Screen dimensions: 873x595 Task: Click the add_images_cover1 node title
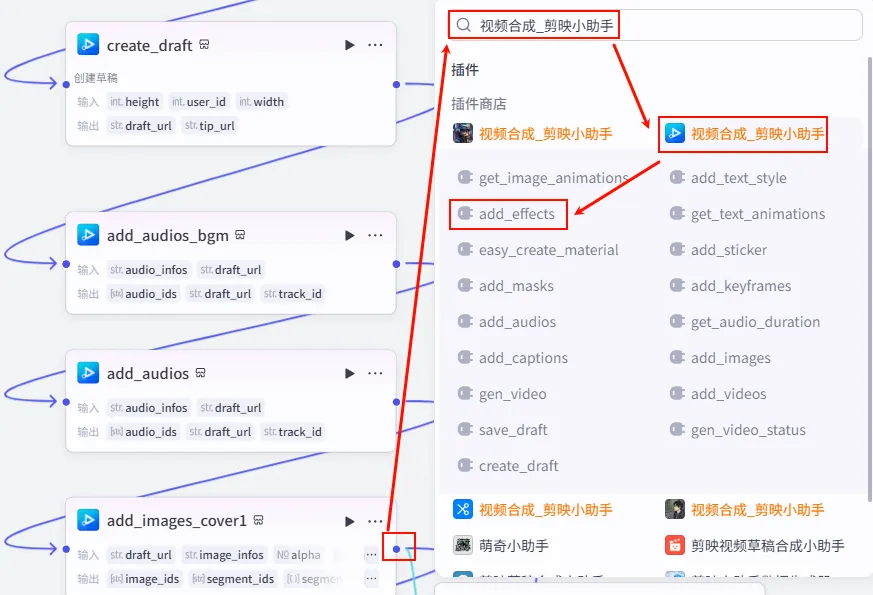tap(176, 521)
